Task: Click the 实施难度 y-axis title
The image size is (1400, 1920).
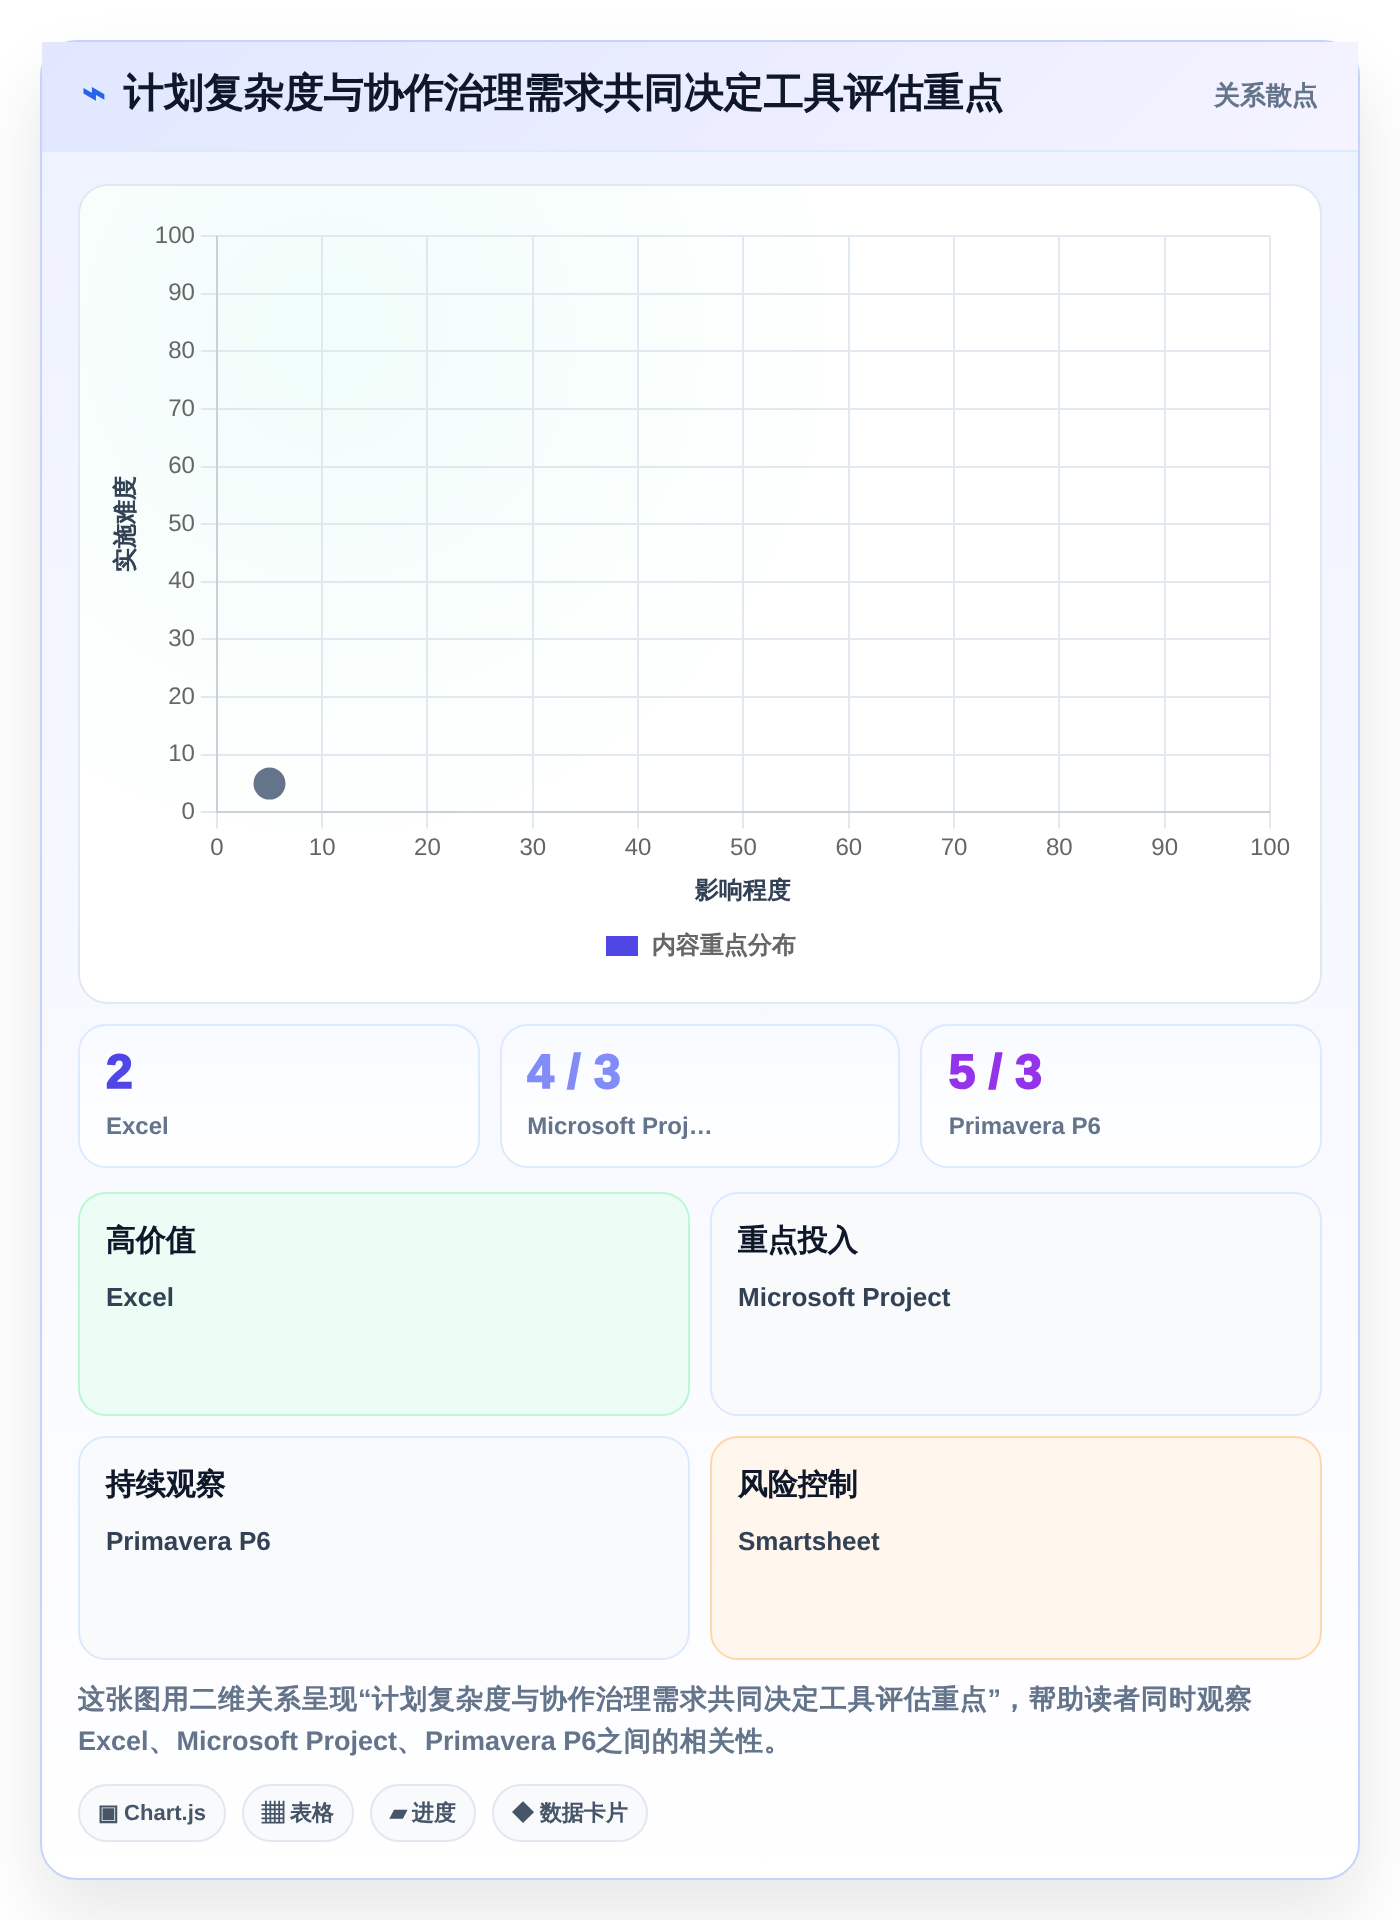Action: [x=125, y=524]
